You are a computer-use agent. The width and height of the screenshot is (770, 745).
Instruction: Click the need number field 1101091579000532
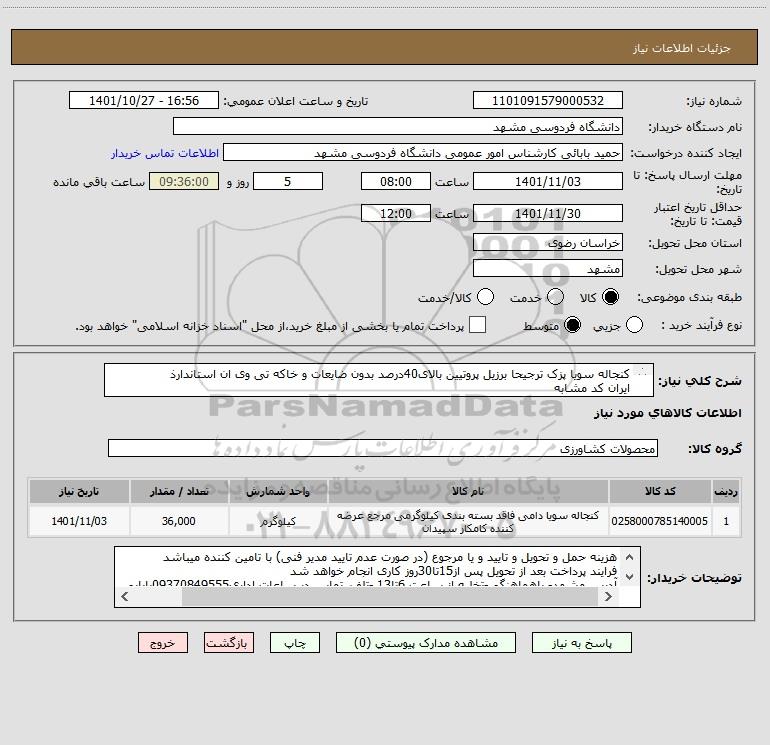click(x=548, y=101)
